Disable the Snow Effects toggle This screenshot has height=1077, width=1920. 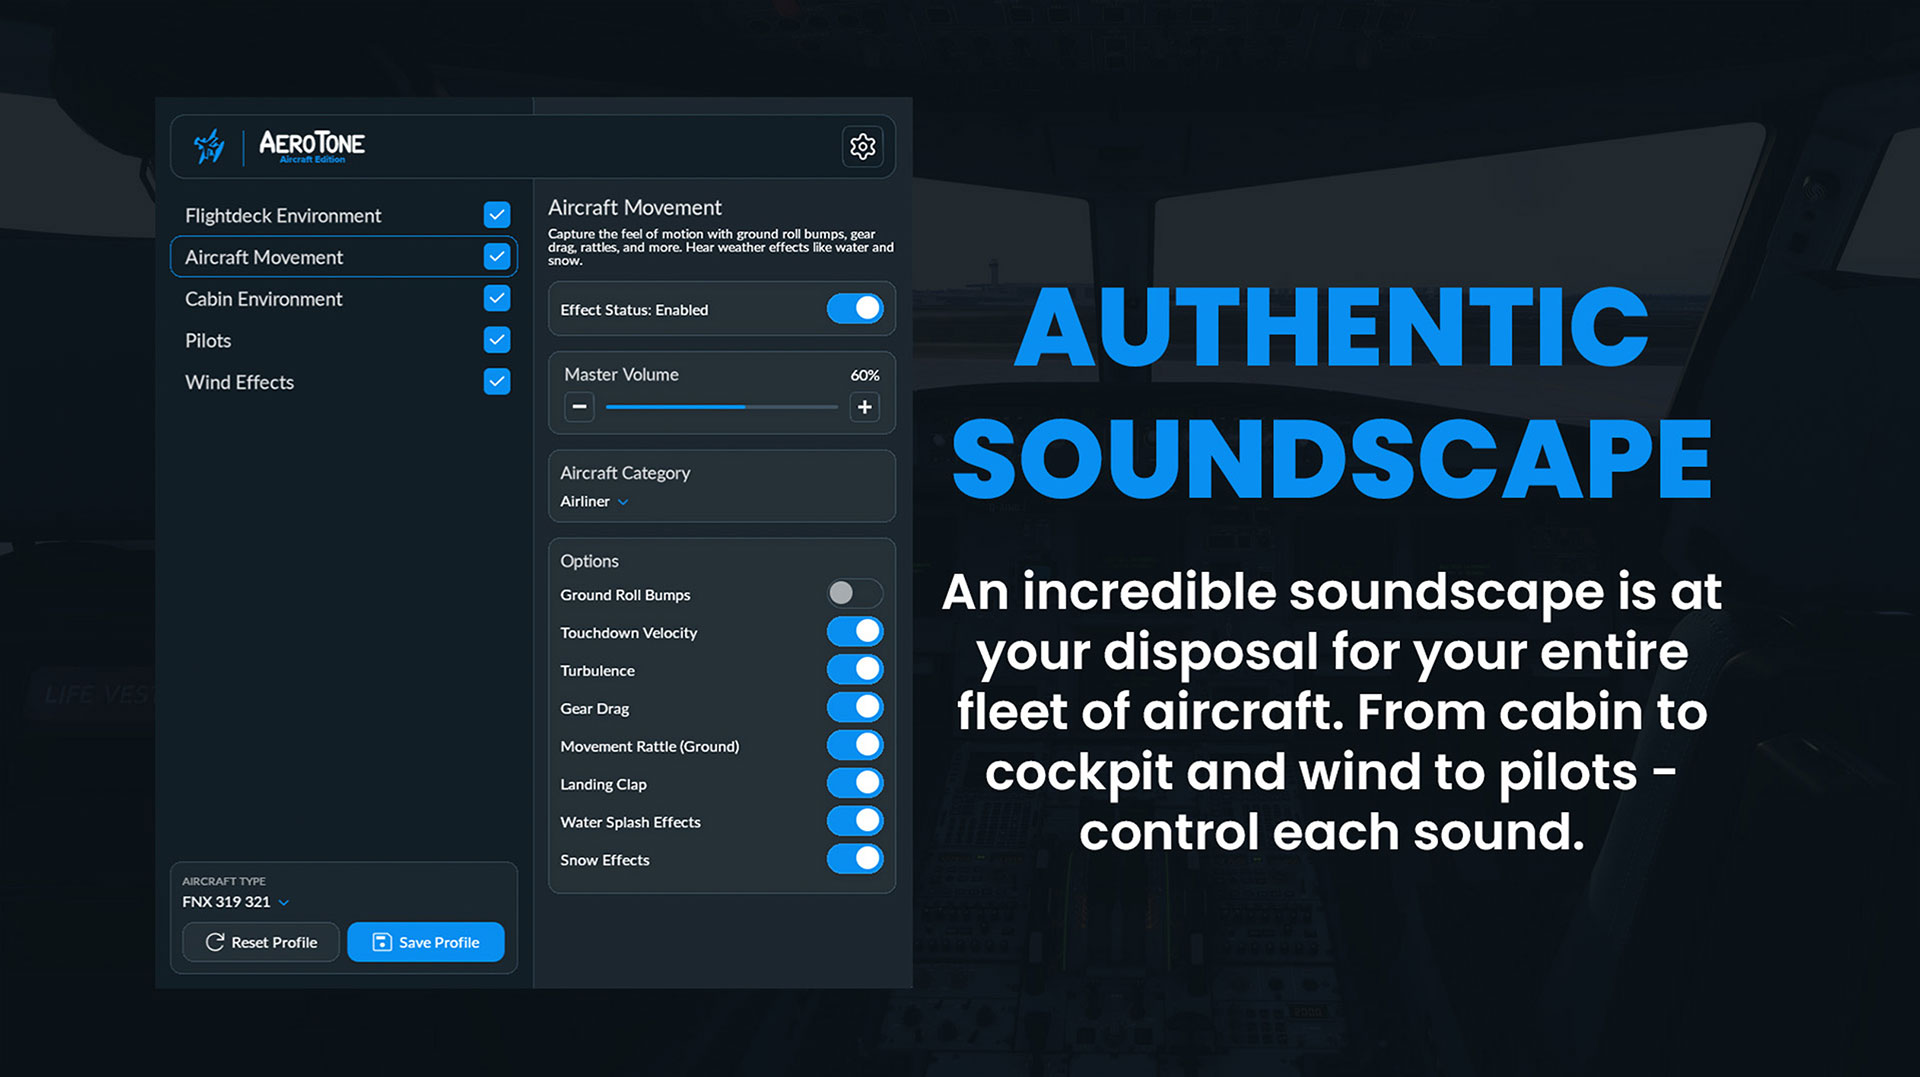click(854, 859)
